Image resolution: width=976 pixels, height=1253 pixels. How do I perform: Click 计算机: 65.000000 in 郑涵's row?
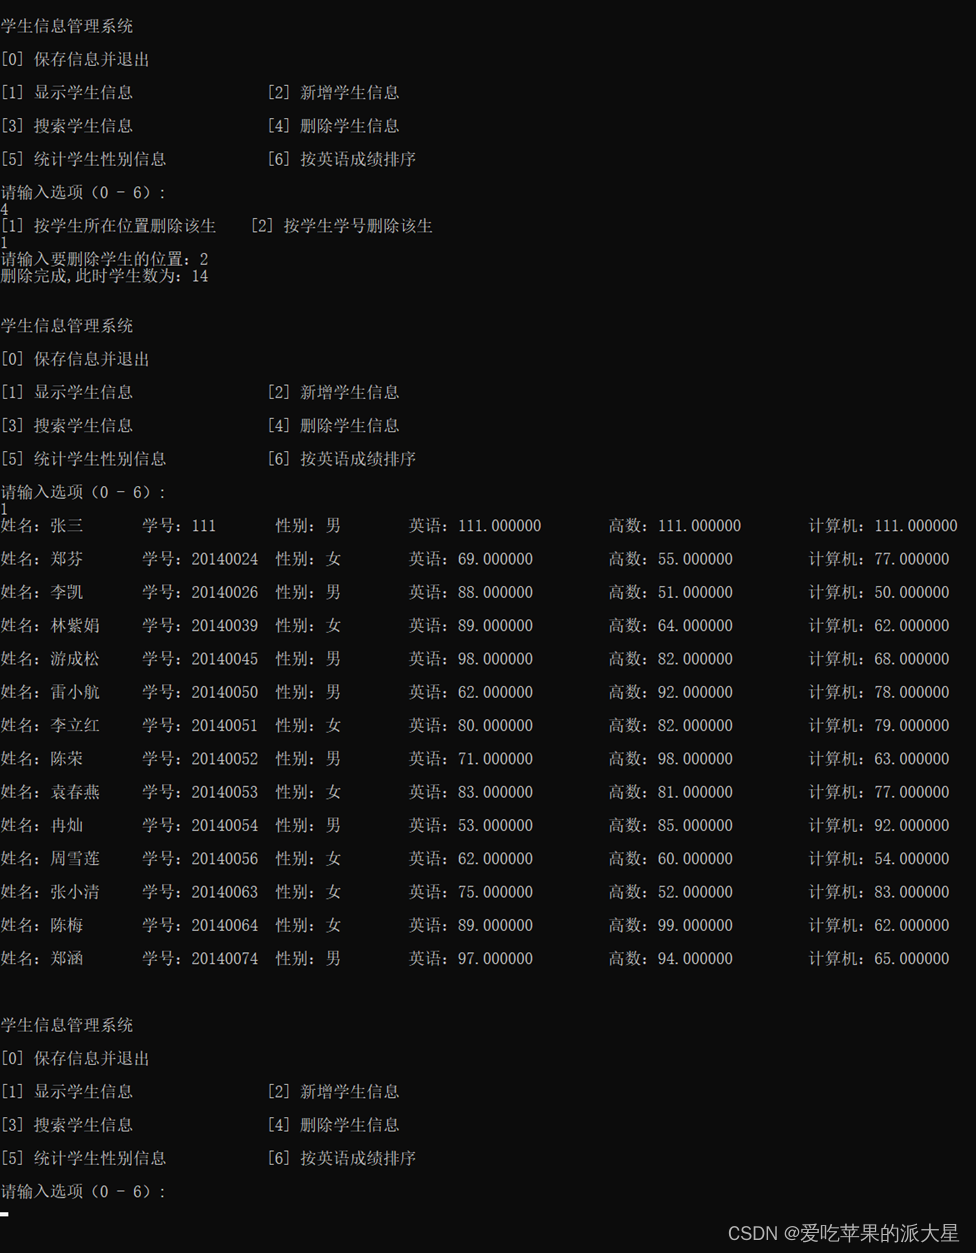879,959
